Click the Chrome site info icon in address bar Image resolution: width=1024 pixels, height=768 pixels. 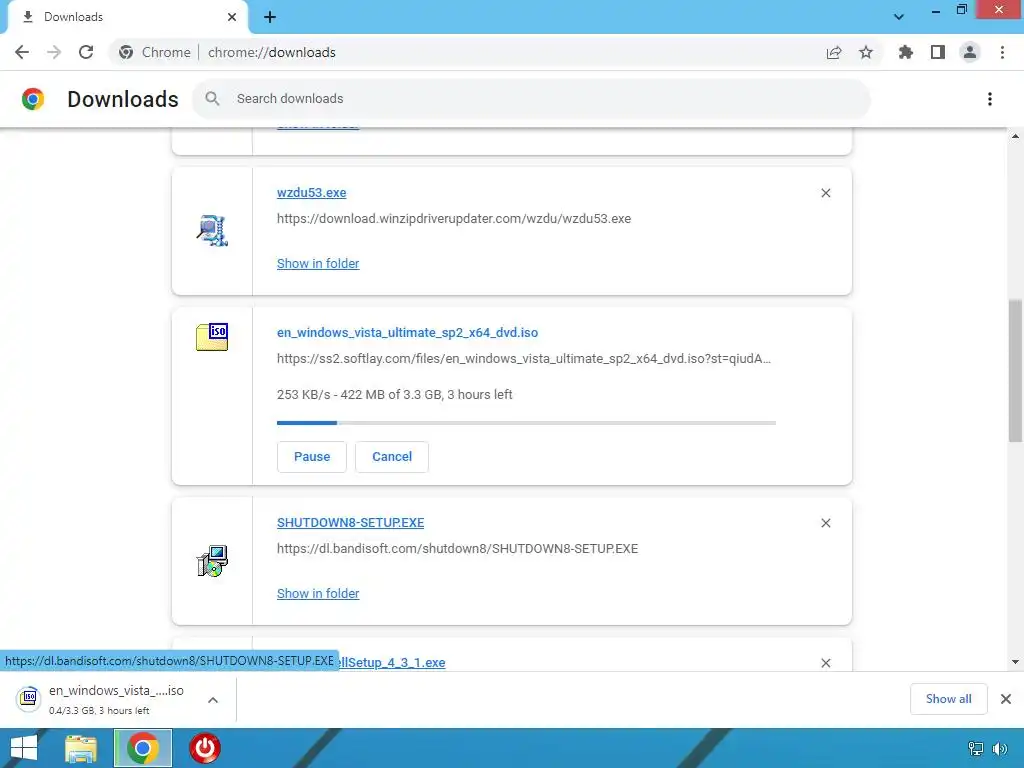pos(126,52)
